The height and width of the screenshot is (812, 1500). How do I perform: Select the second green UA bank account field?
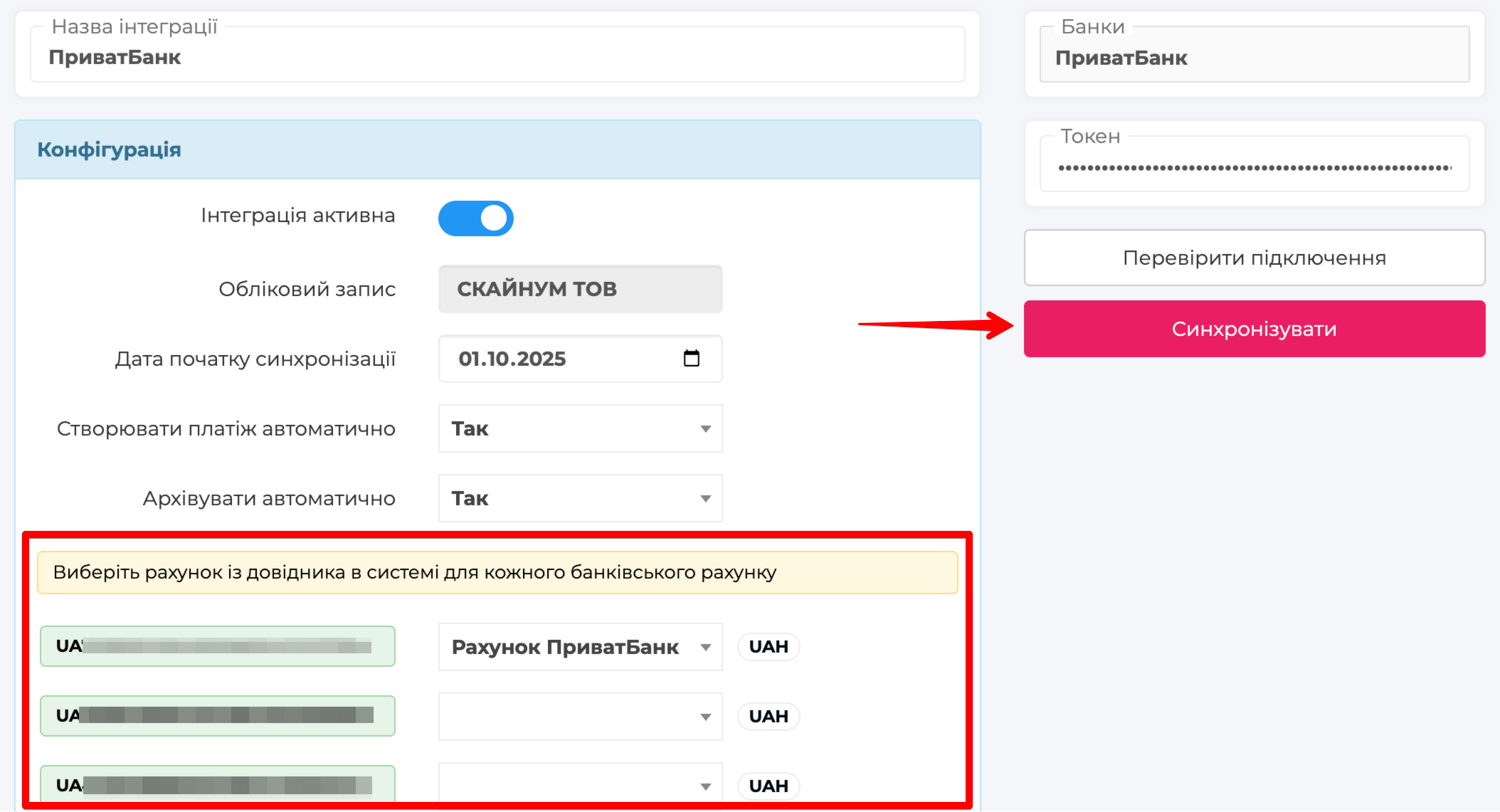[217, 716]
